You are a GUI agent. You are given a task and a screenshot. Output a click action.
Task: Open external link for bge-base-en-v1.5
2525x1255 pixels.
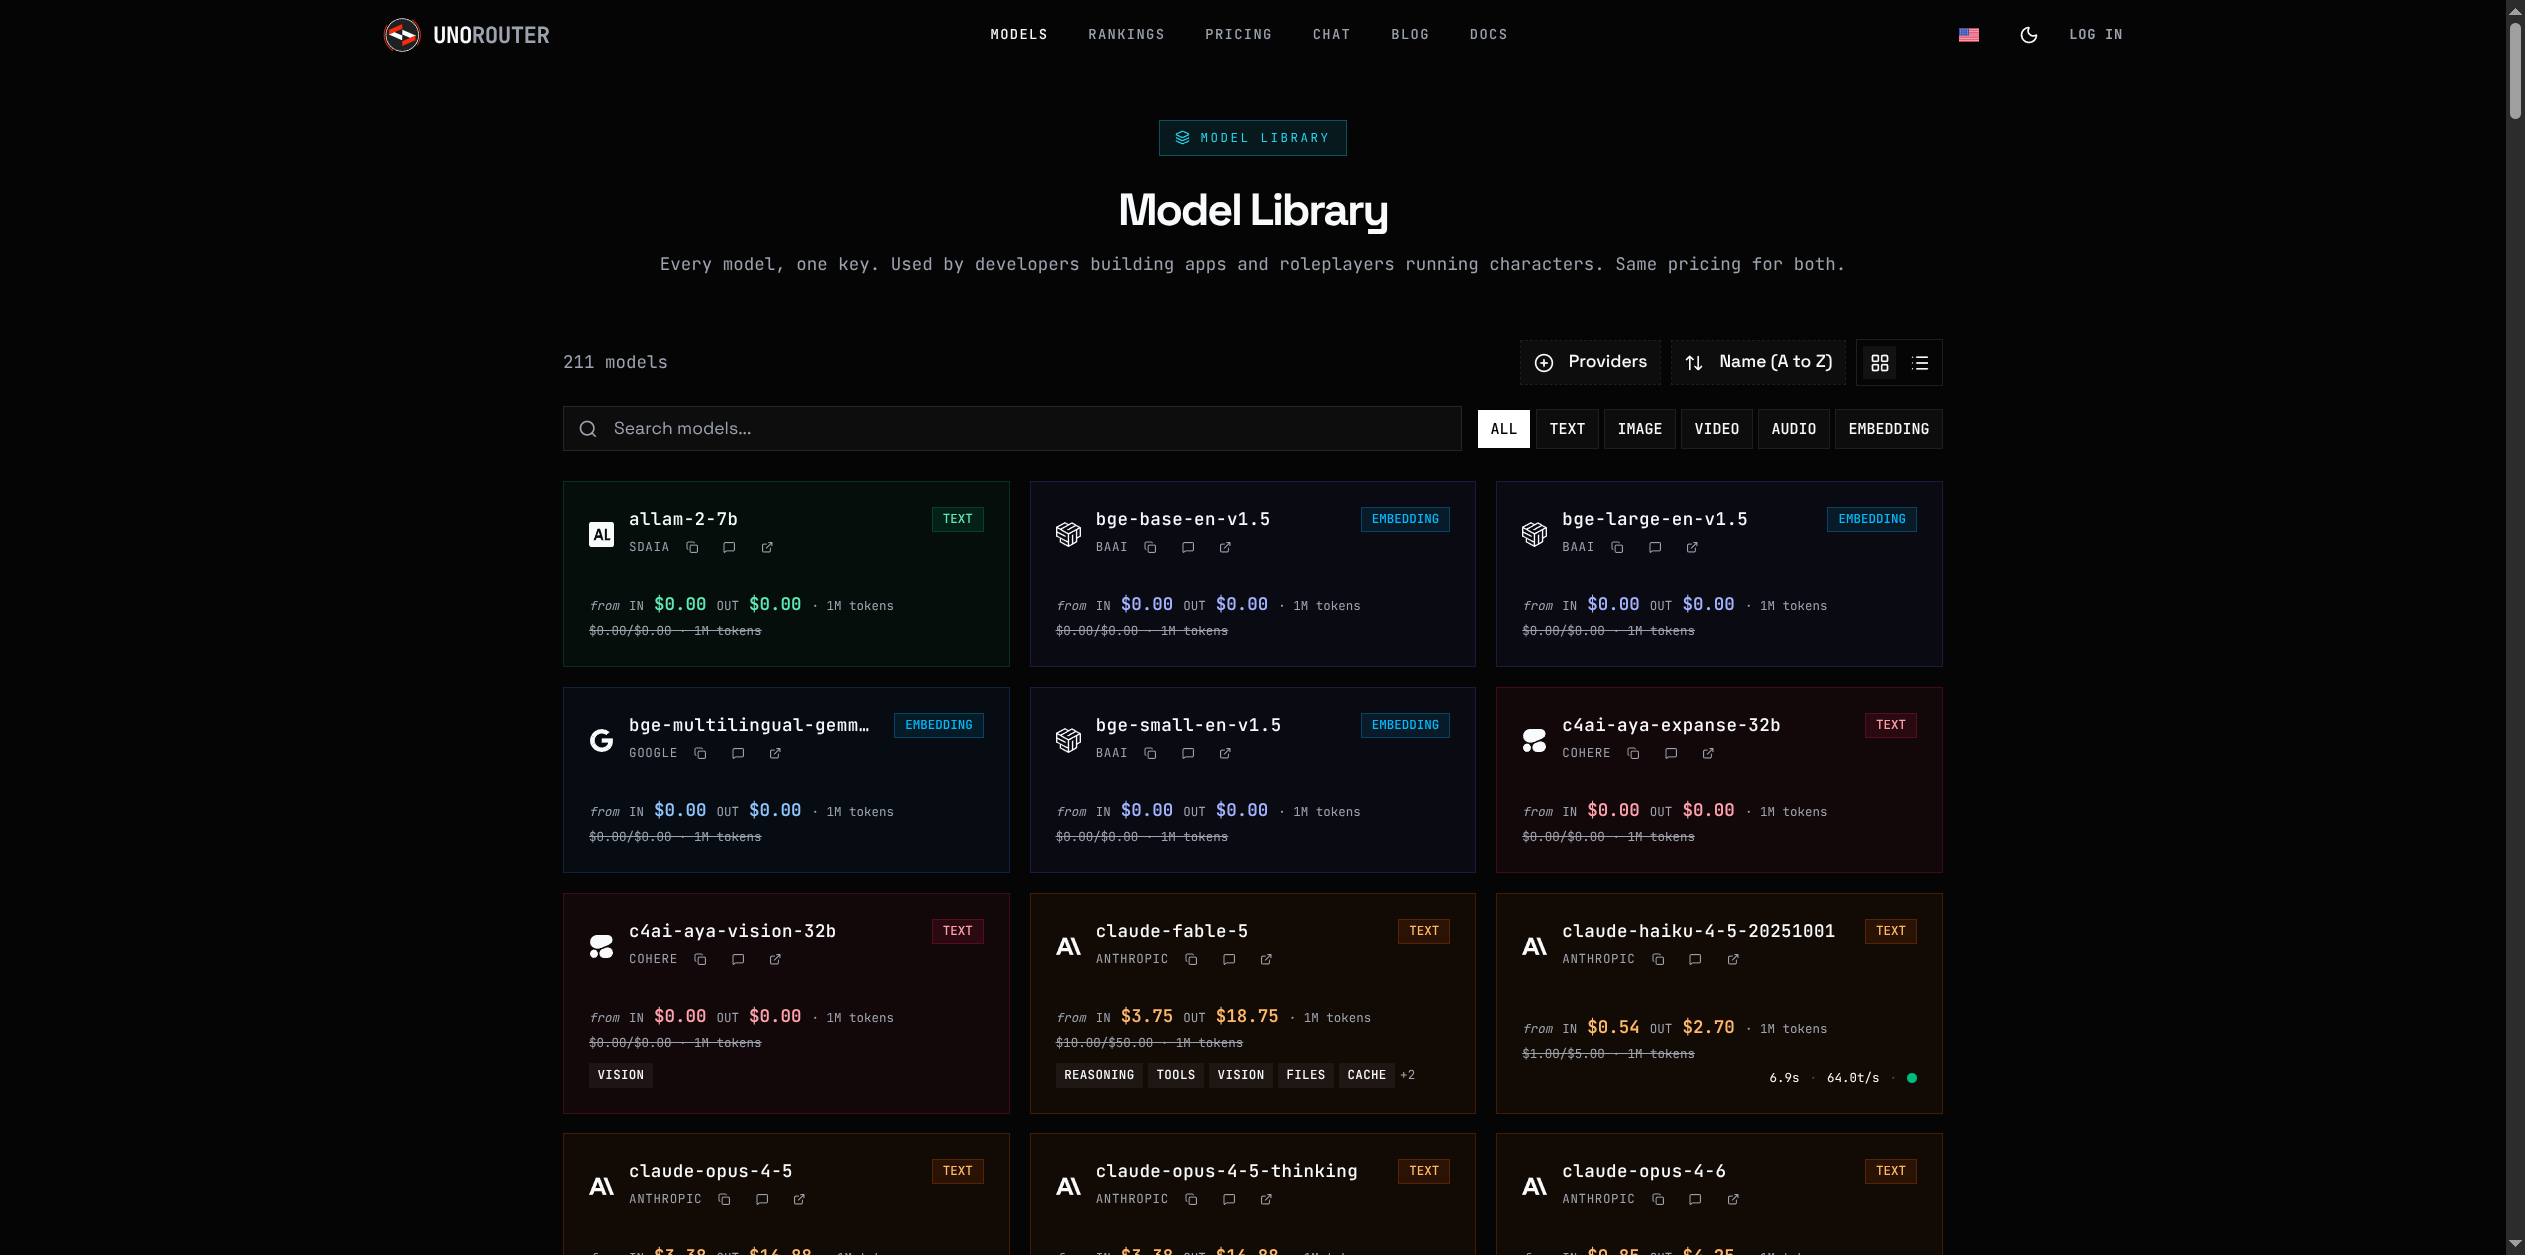tap(1225, 548)
